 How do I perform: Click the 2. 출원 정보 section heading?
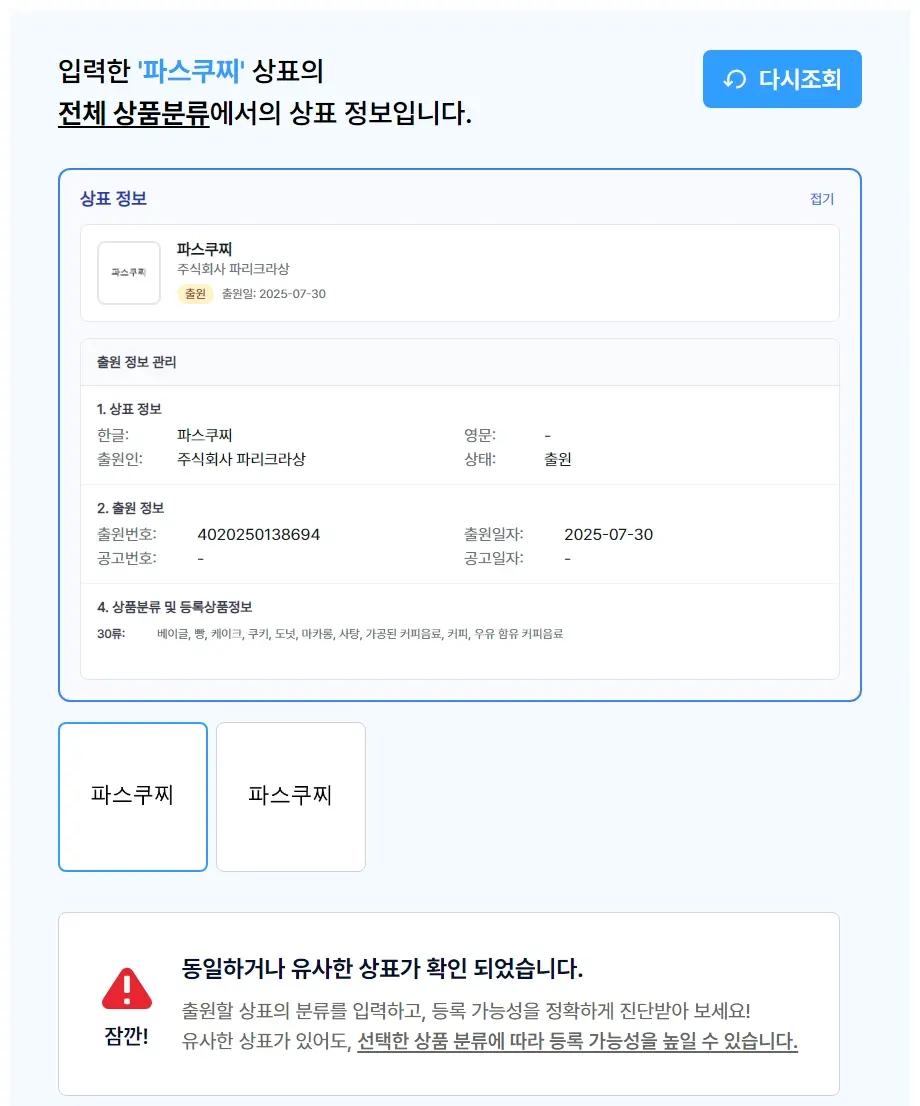pos(131,508)
